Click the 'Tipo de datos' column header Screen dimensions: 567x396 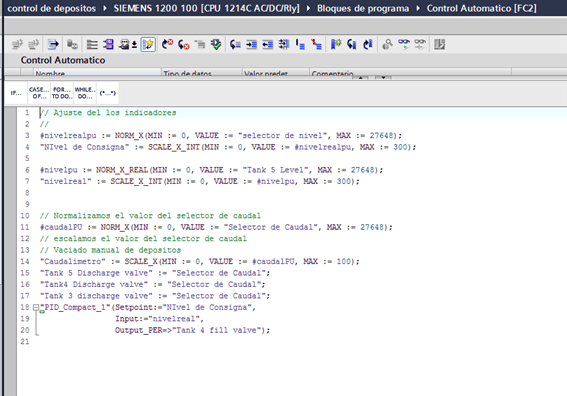[x=201, y=73]
